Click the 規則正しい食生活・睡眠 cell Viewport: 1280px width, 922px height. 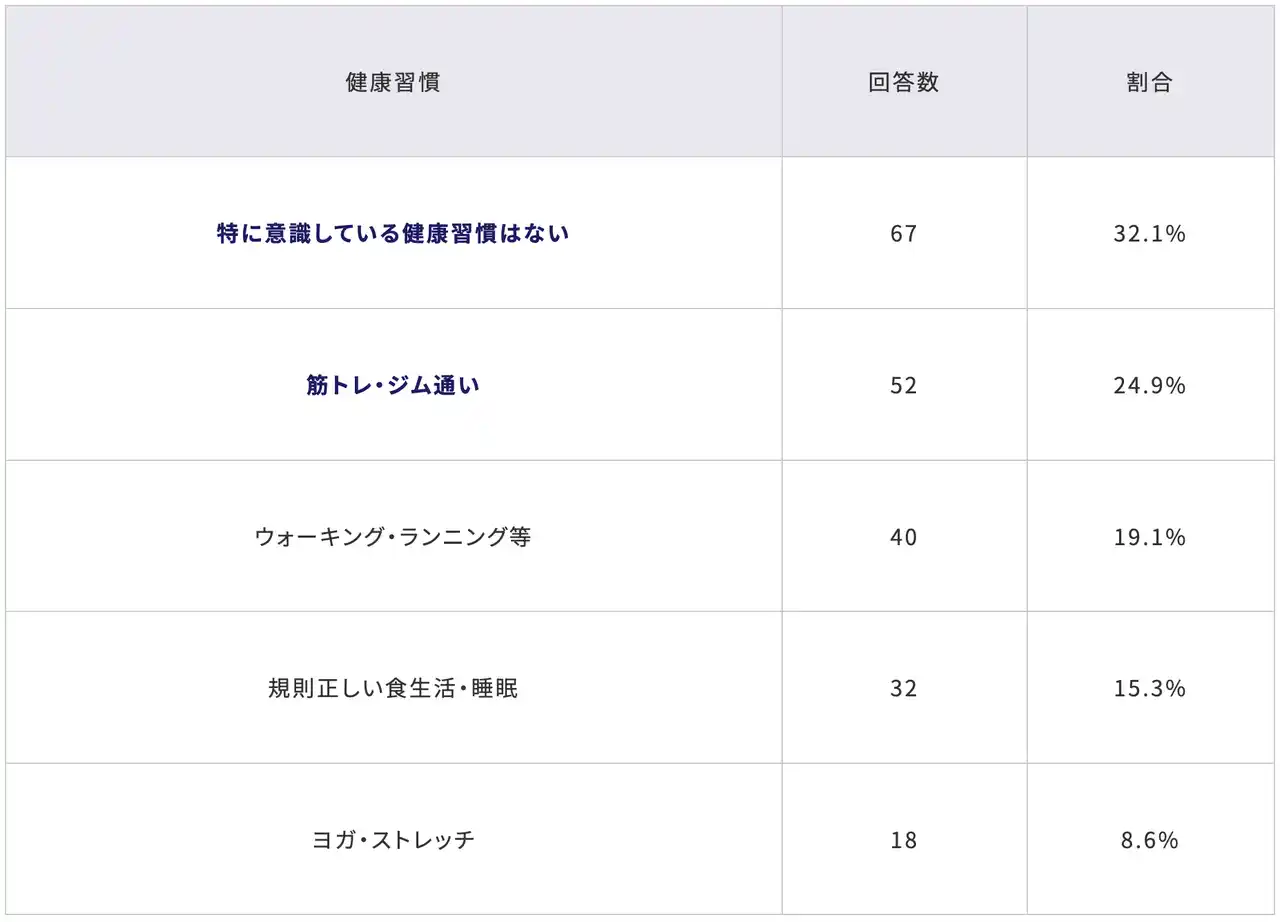(x=393, y=689)
